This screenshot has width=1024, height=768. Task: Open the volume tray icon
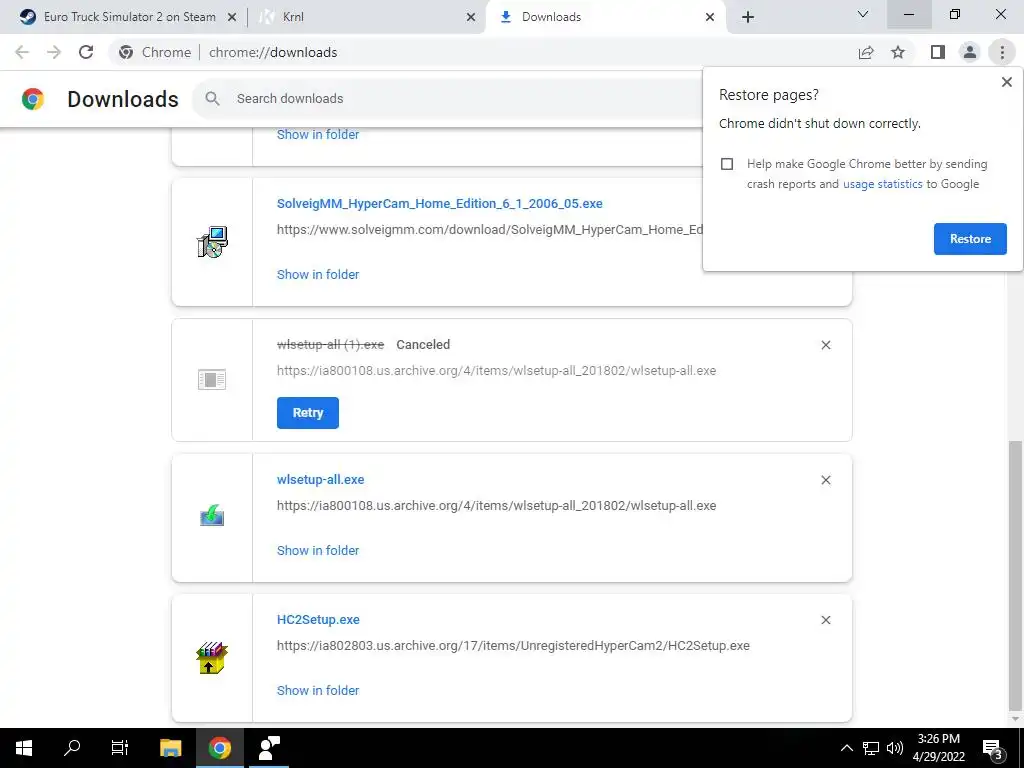coord(895,748)
